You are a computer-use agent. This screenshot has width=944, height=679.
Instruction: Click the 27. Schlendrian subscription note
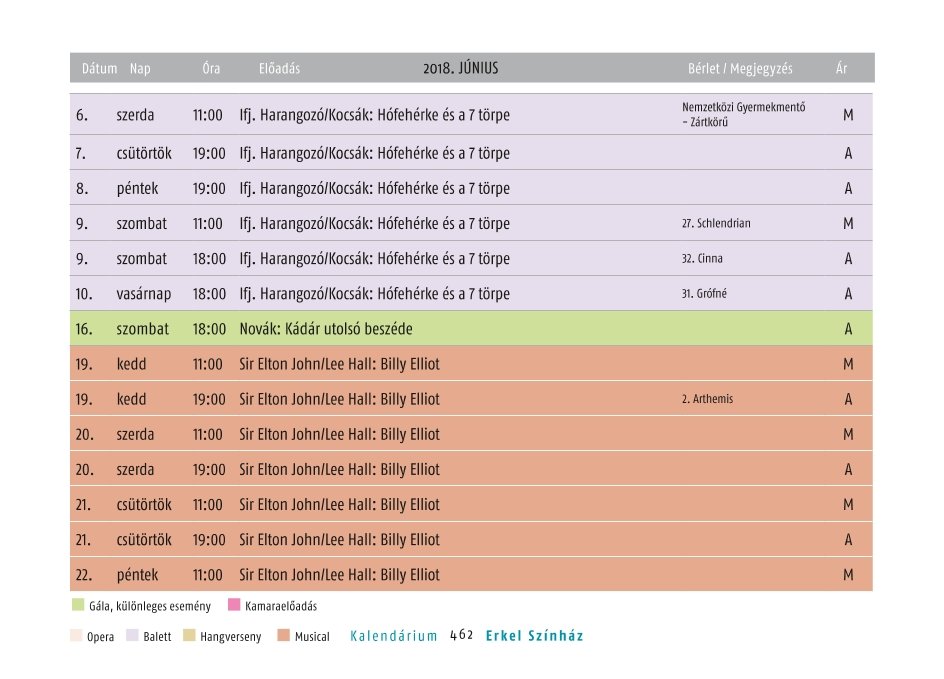pyautogui.click(x=716, y=223)
